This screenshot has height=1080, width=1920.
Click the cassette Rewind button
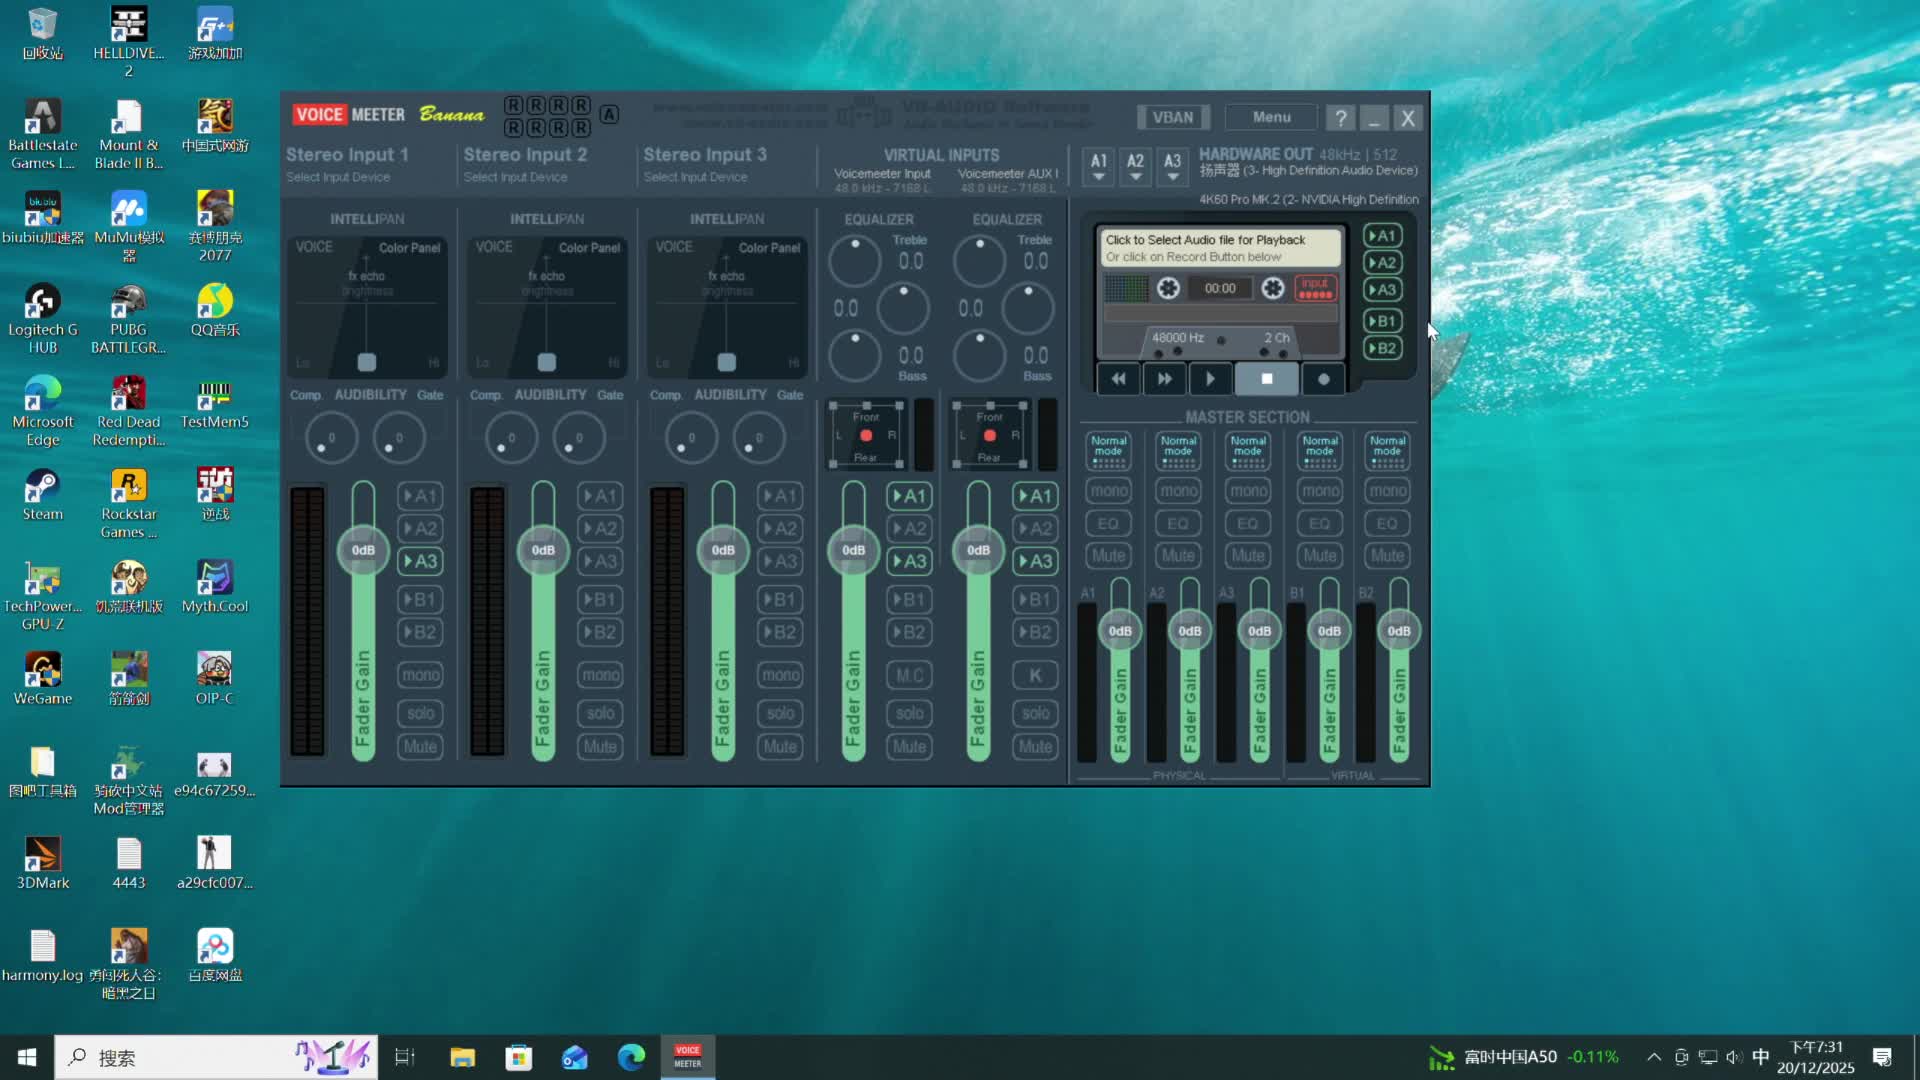click(1118, 379)
